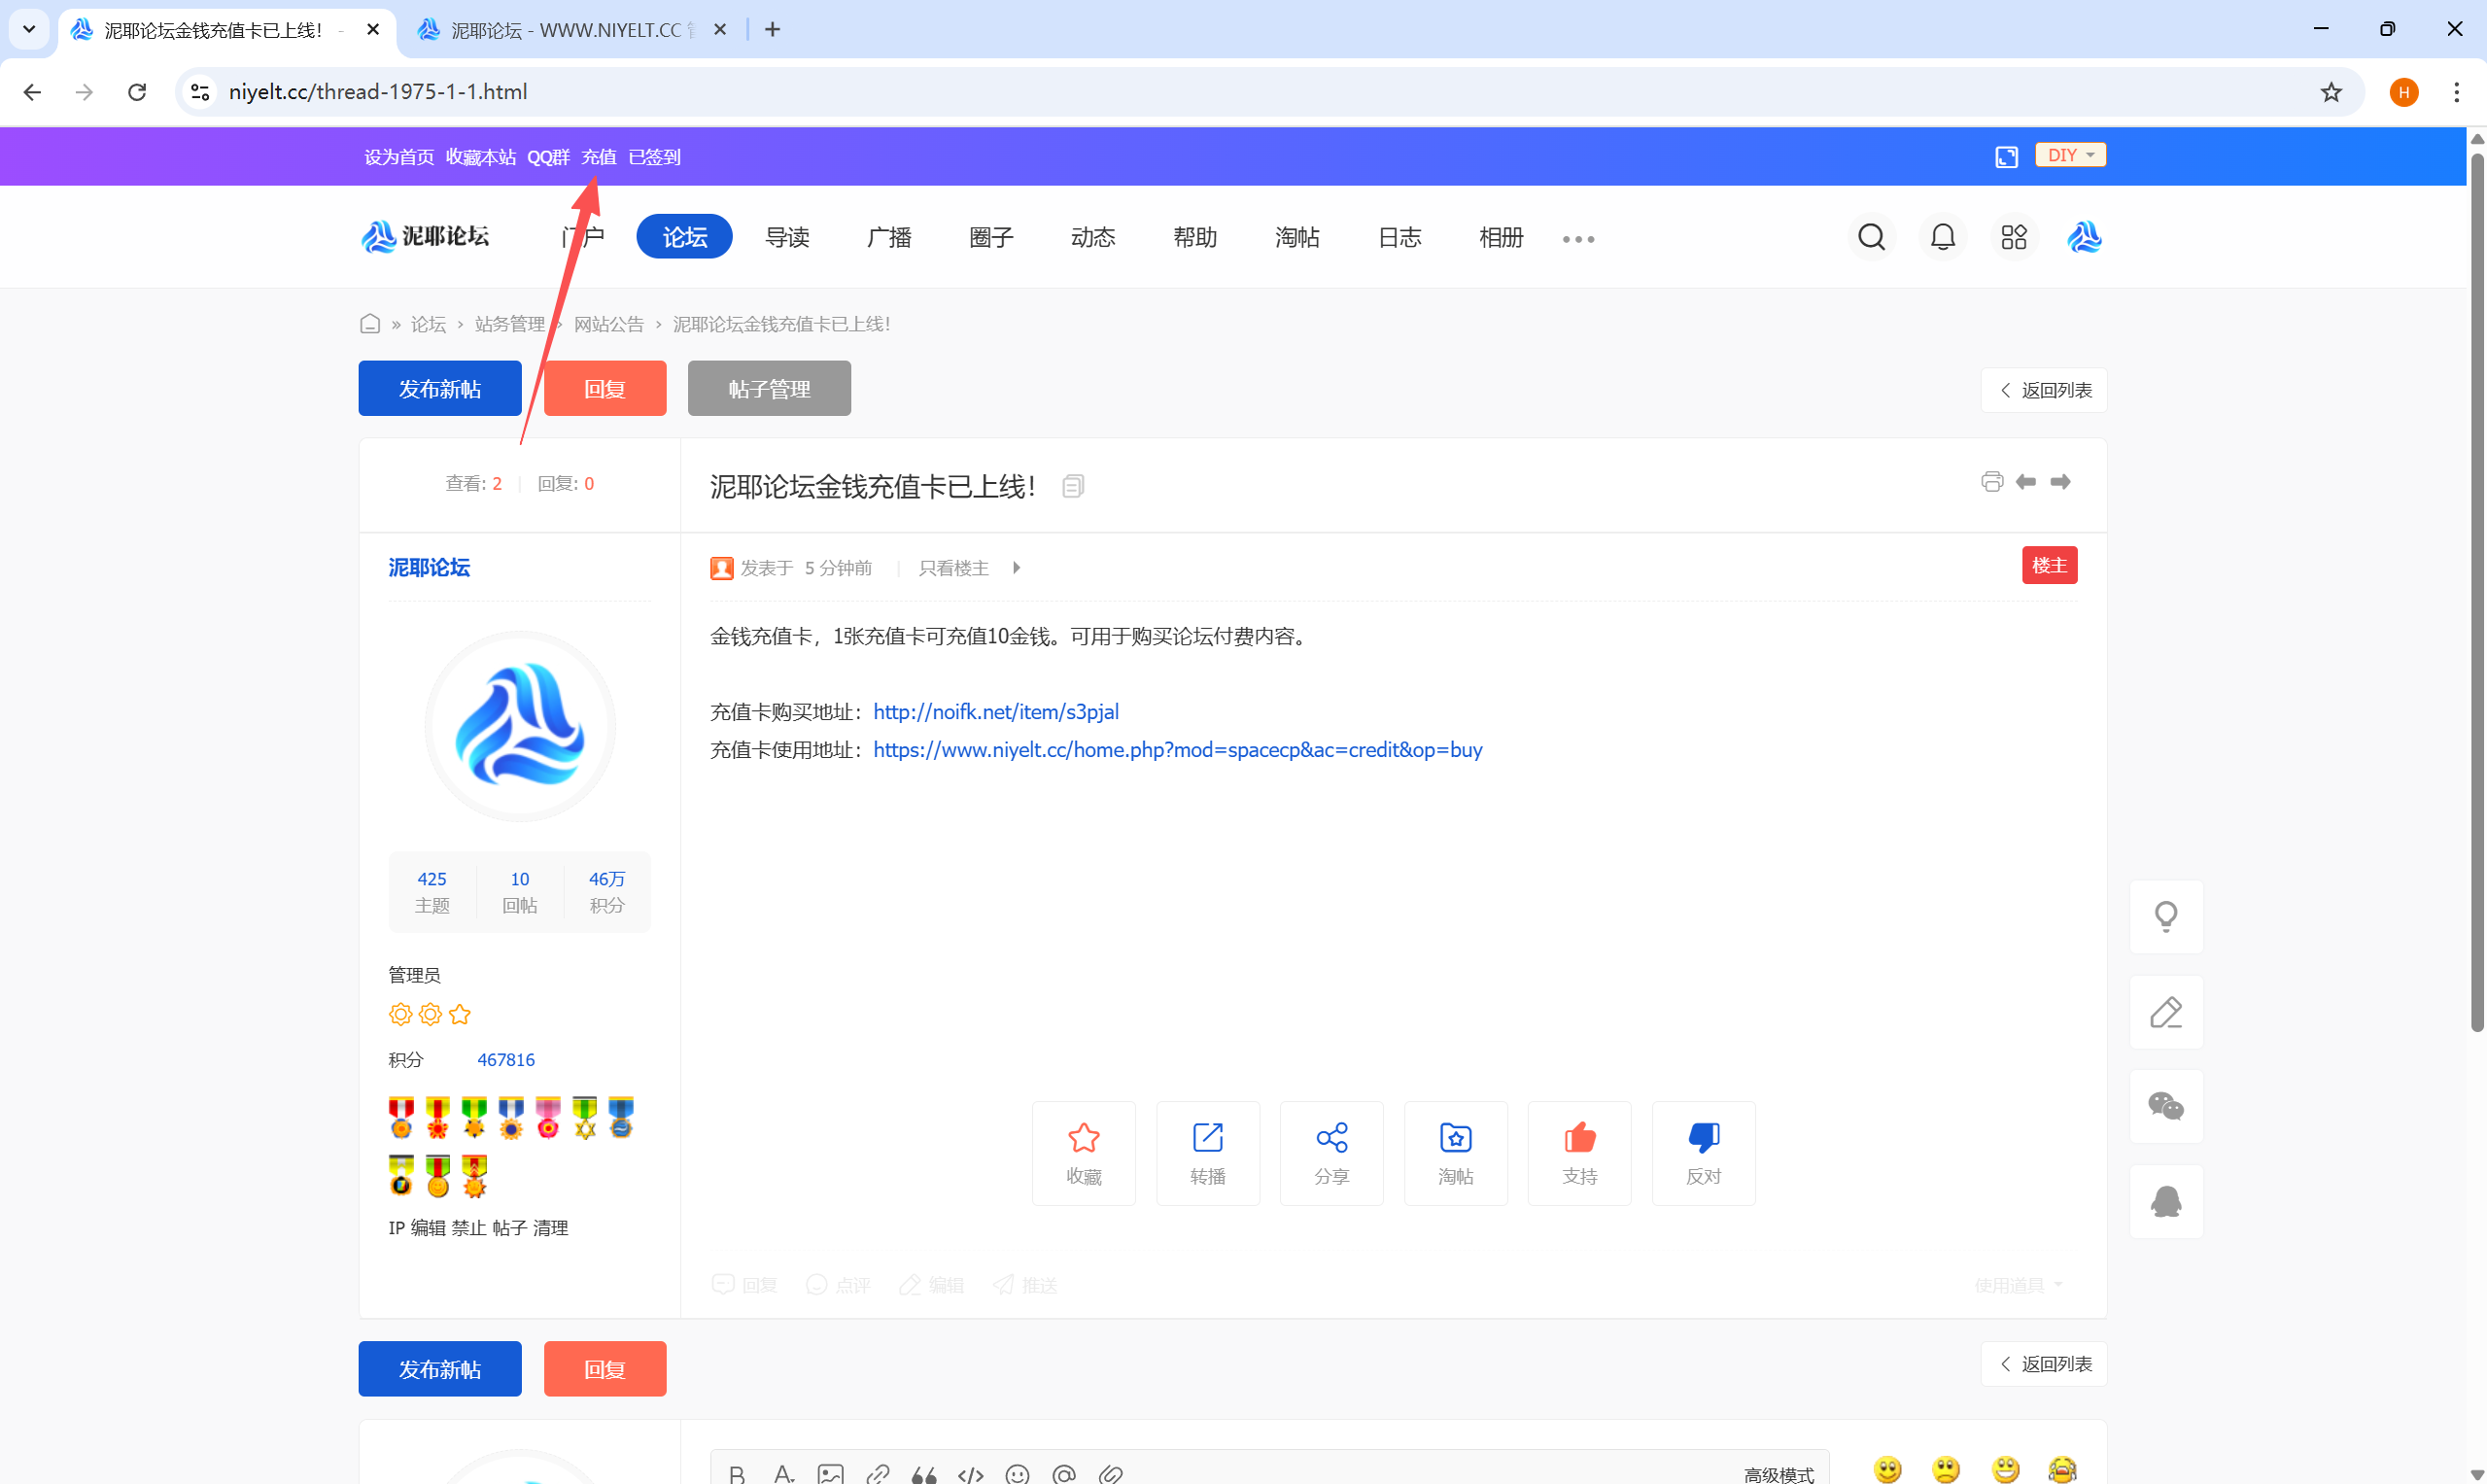This screenshot has height=1484, width=2487.
Task: Open the tab search dropdown arrow
Action: pos(29,29)
